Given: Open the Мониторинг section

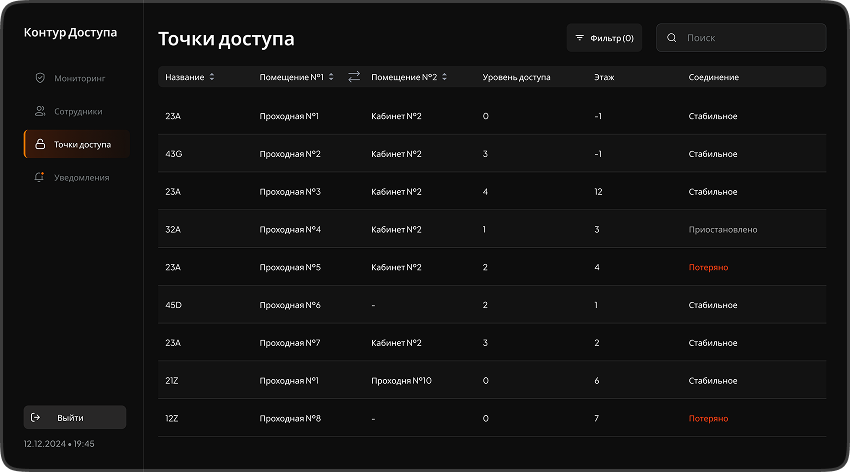Looking at the screenshot, I should (x=80, y=78).
